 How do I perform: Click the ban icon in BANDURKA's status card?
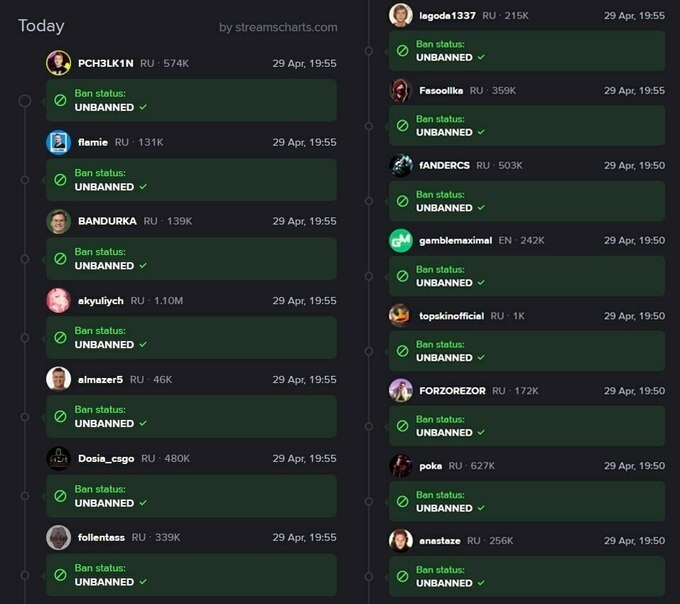[60, 259]
